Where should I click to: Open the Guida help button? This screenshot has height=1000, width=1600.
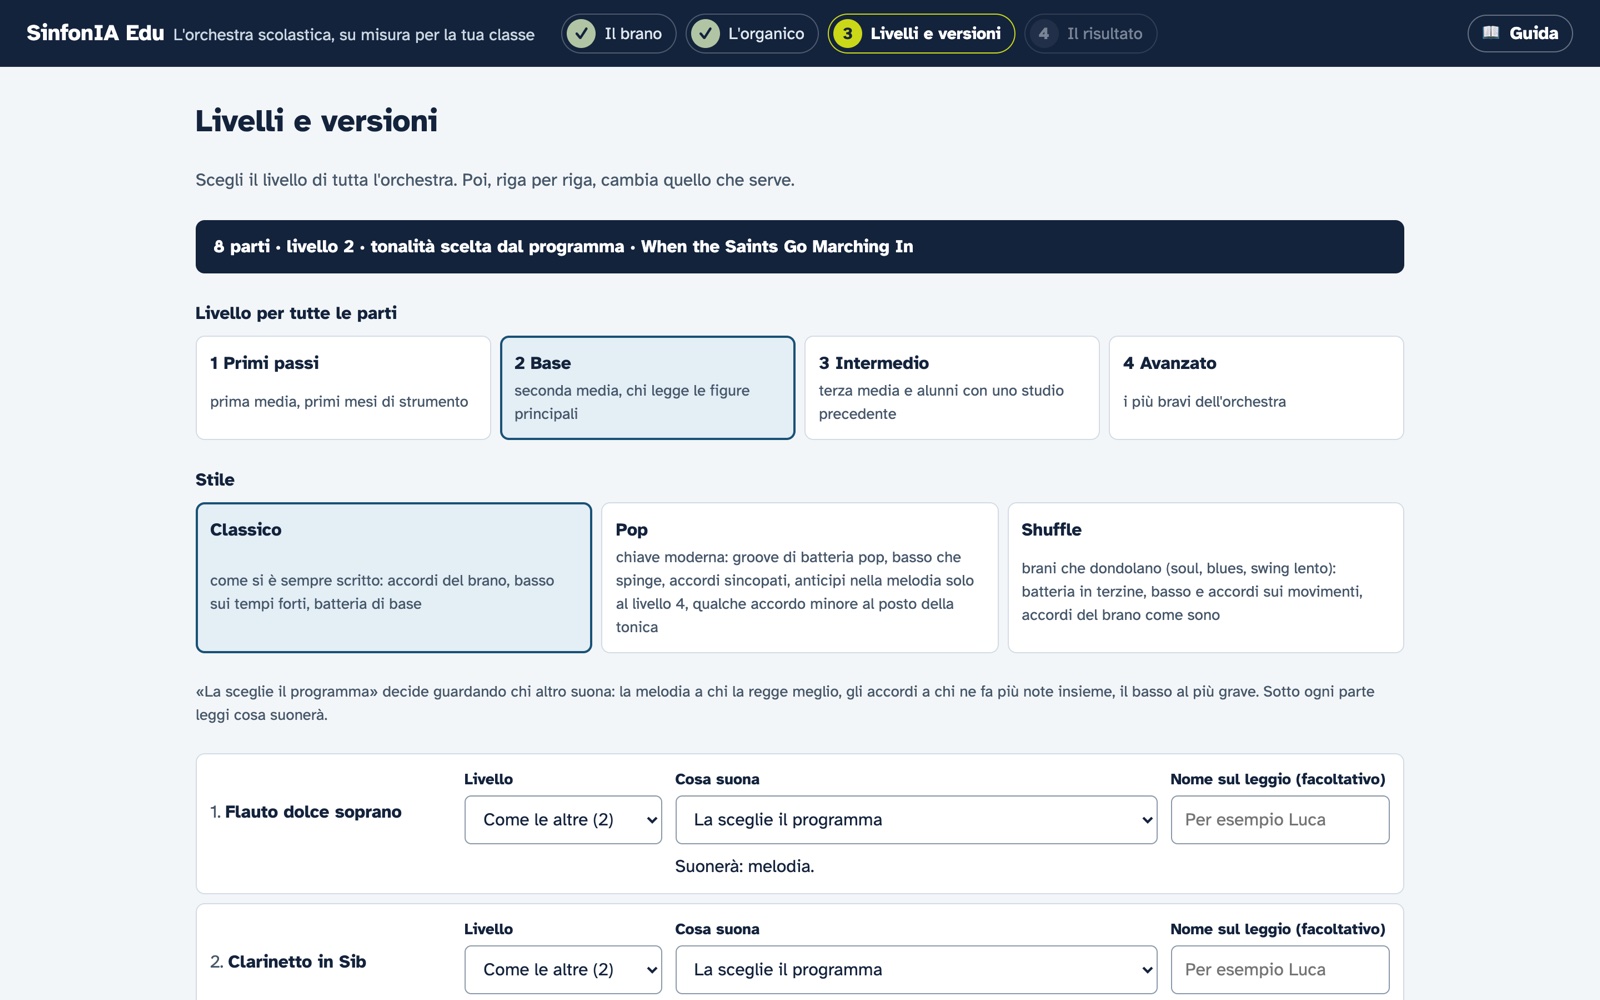(1520, 33)
